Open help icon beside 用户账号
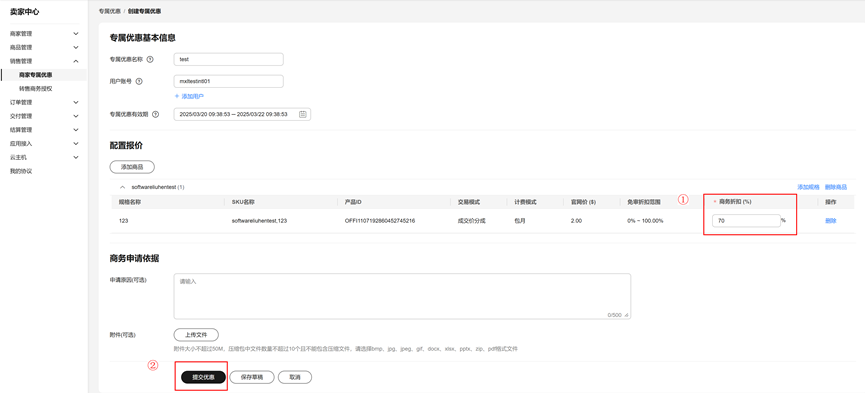 coord(139,81)
